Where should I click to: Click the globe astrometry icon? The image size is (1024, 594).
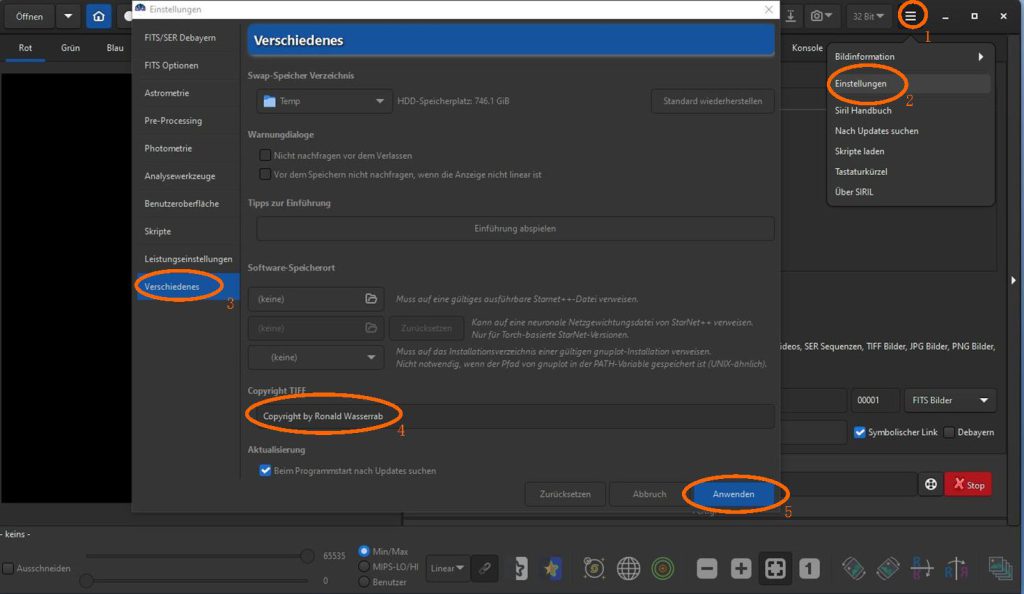(628, 568)
